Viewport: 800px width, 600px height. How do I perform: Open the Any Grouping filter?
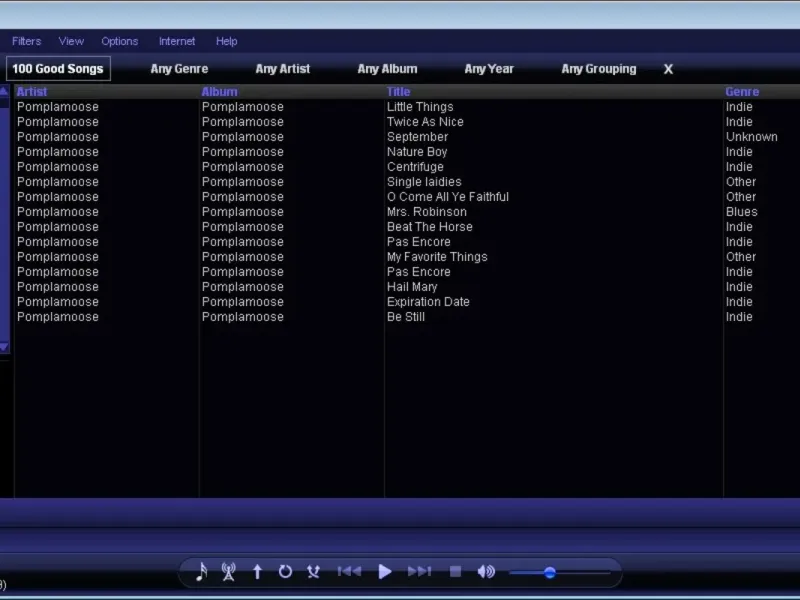point(599,69)
